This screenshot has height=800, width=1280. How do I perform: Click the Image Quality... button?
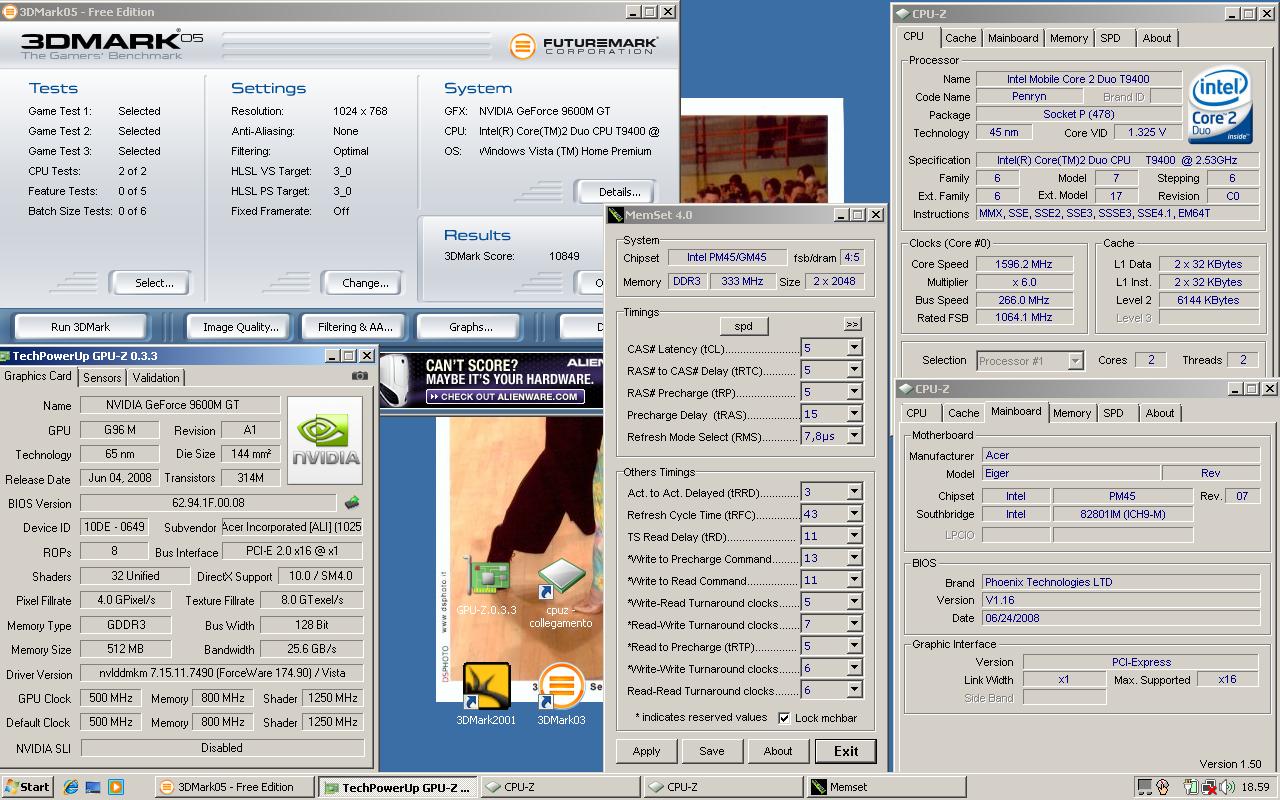pyautogui.click(x=240, y=326)
